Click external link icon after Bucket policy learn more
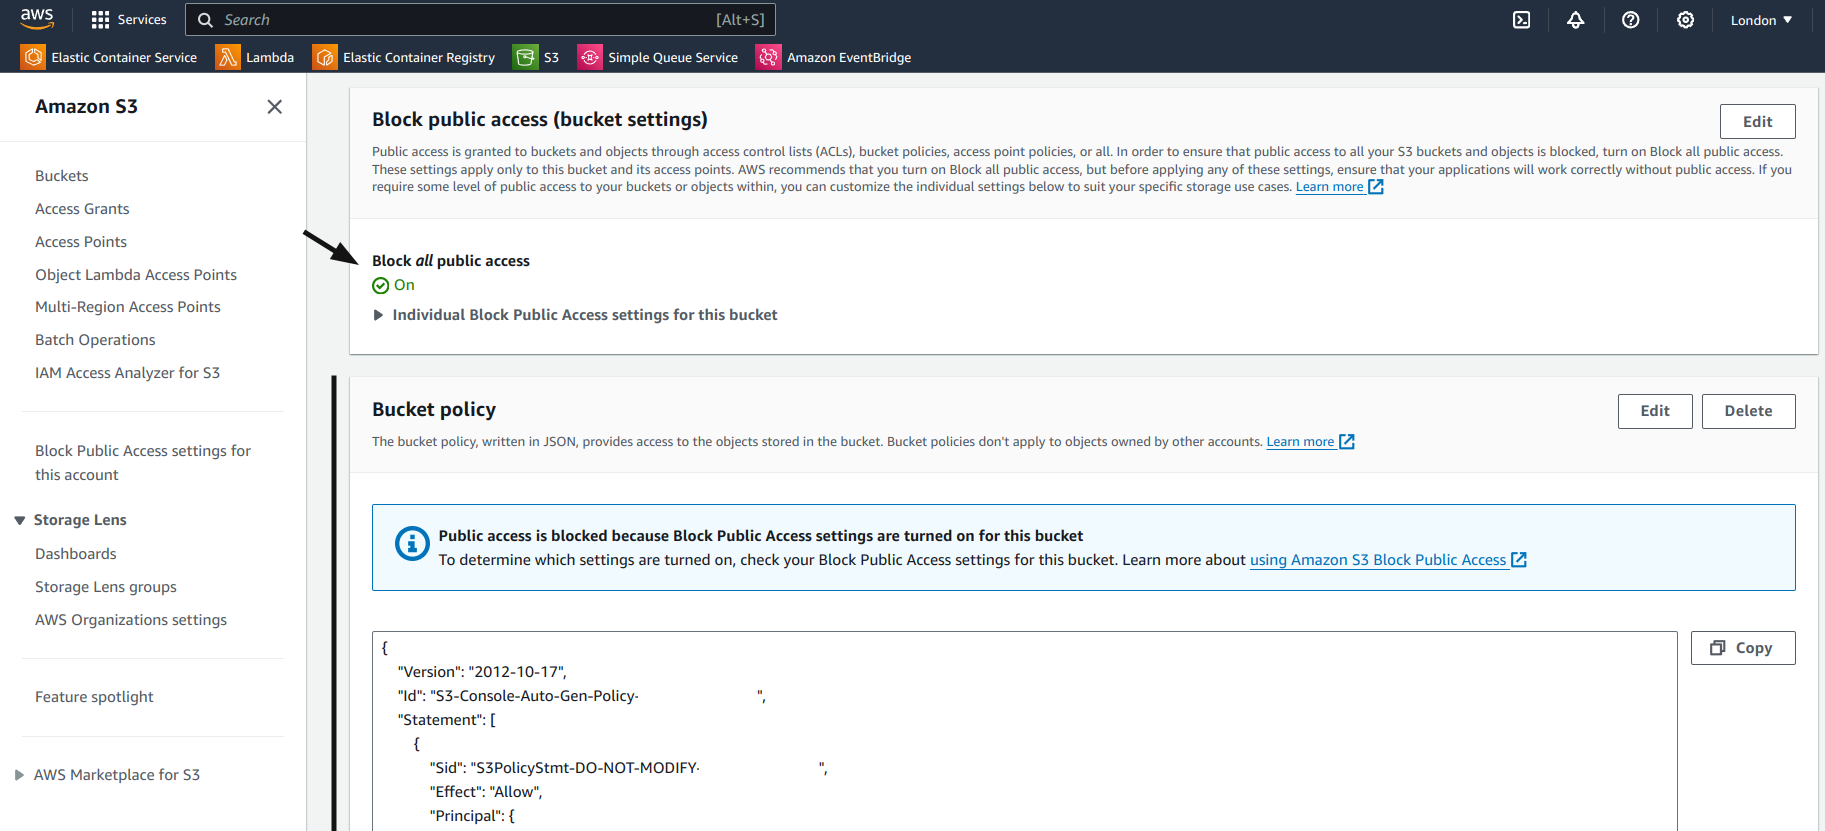 (x=1347, y=442)
